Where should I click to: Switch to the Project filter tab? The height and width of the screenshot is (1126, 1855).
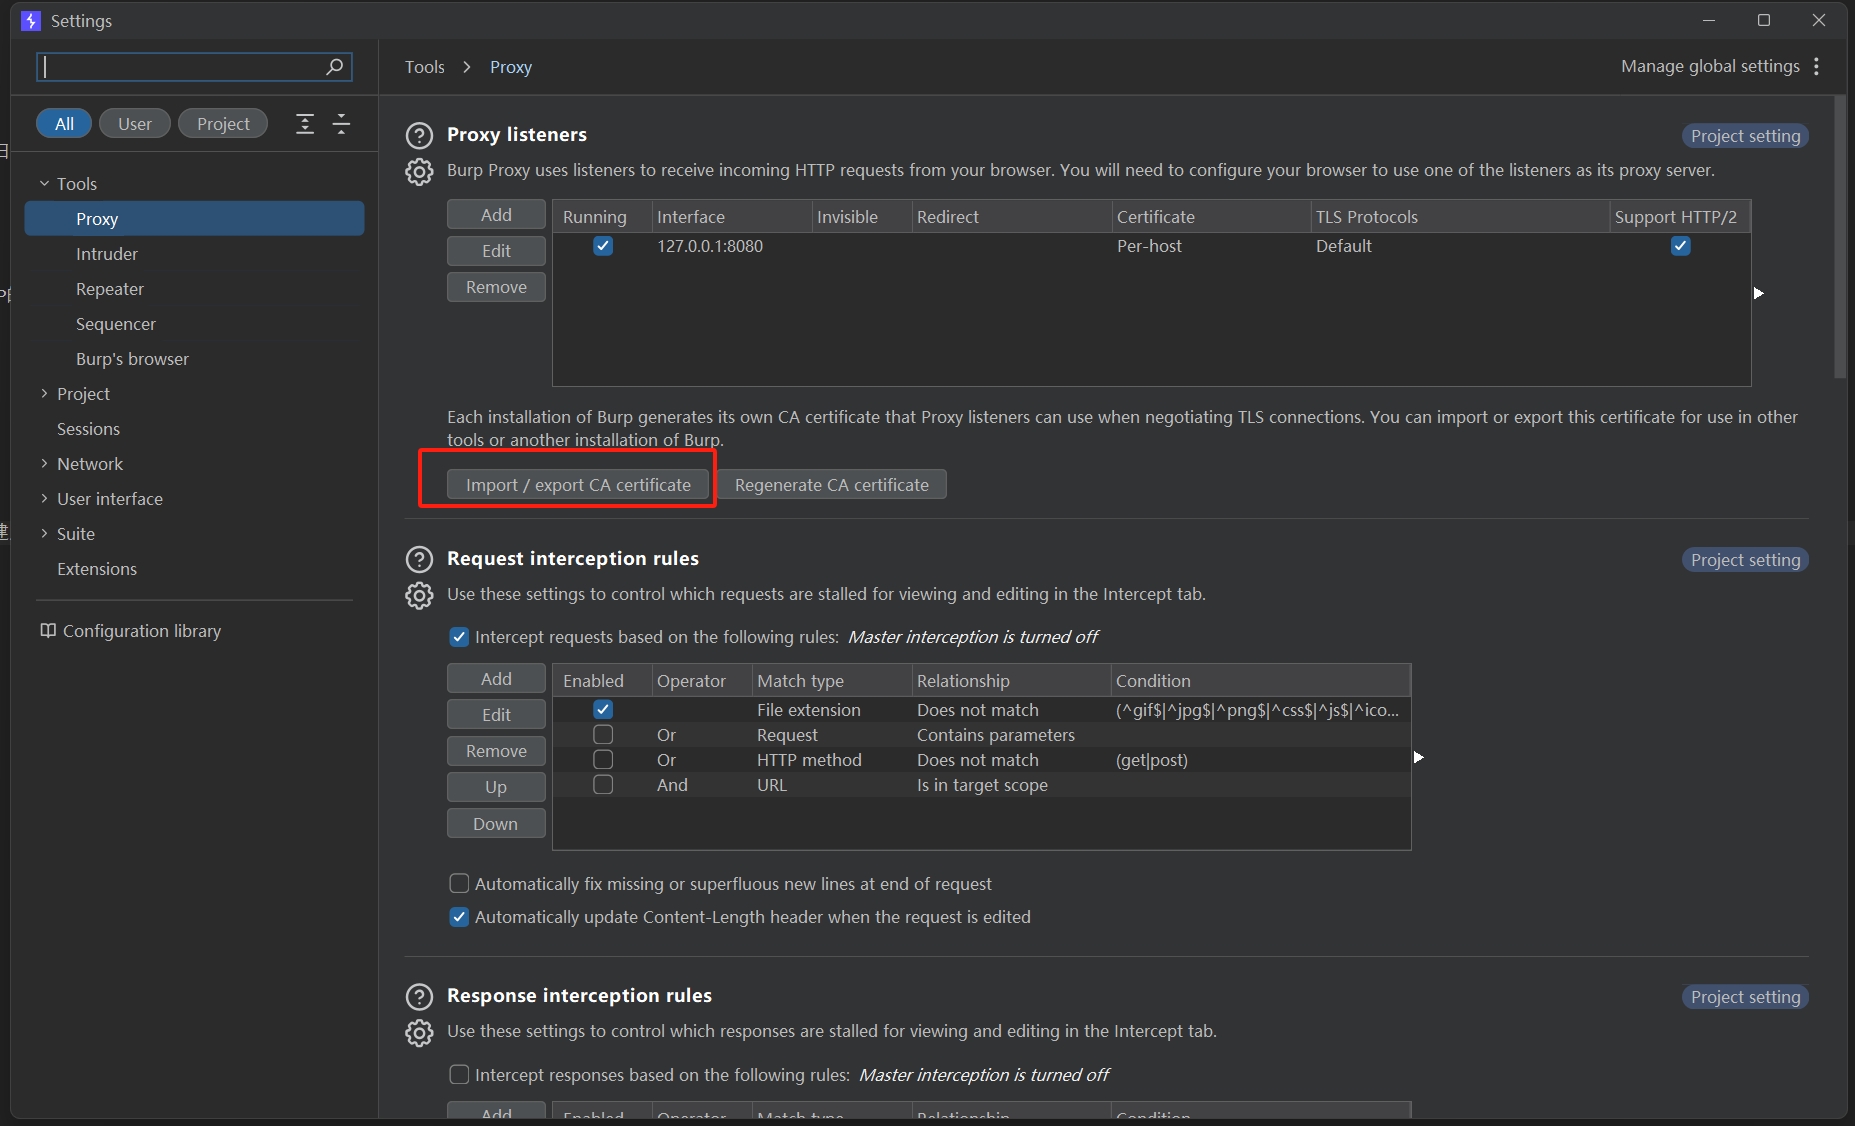tap(222, 124)
